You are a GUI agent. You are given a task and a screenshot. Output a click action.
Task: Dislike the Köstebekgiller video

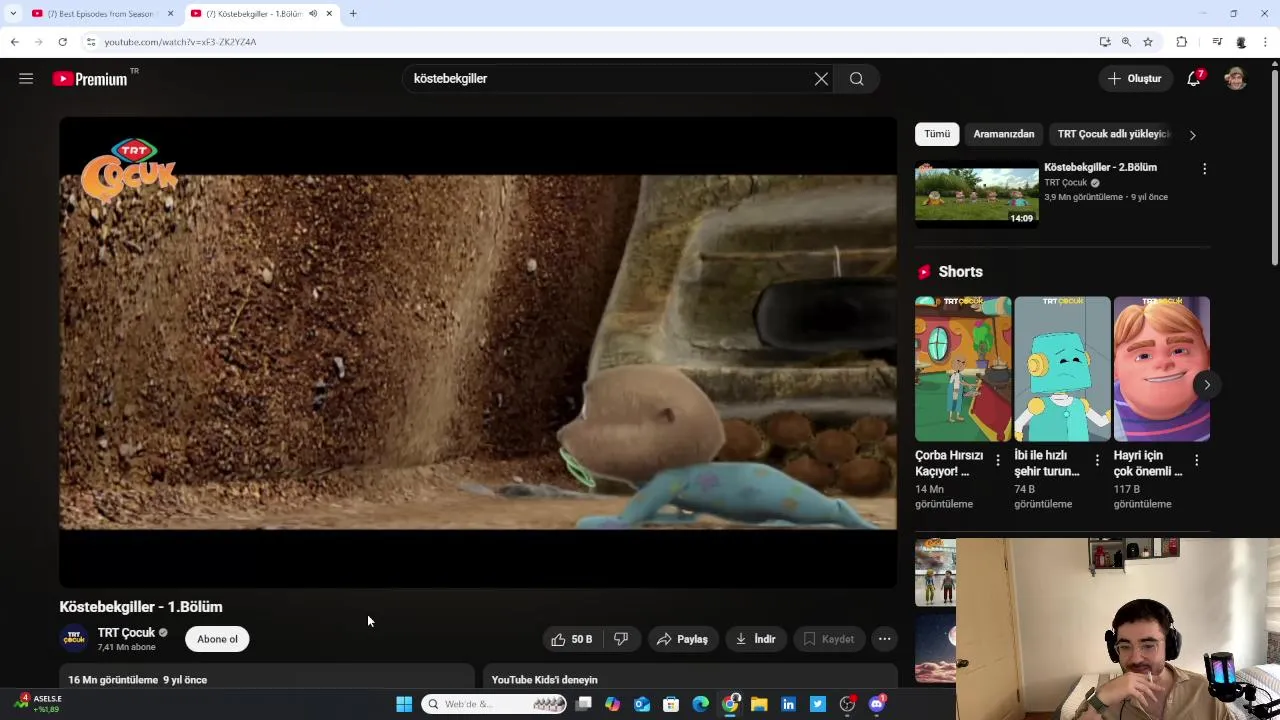click(621, 639)
